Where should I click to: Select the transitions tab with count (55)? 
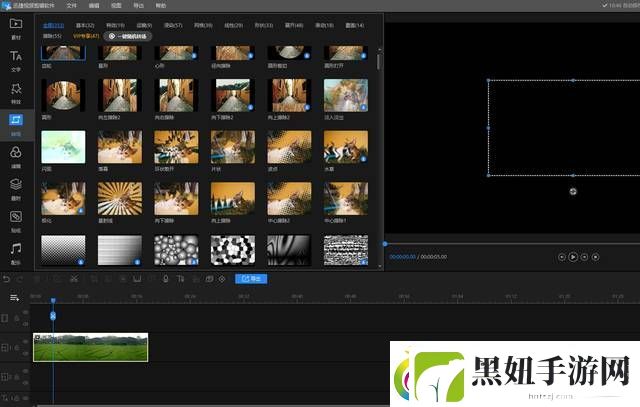(52, 36)
